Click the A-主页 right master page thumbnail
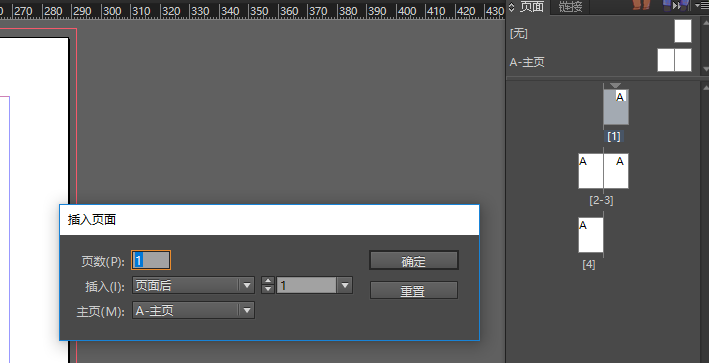 [683, 60]
